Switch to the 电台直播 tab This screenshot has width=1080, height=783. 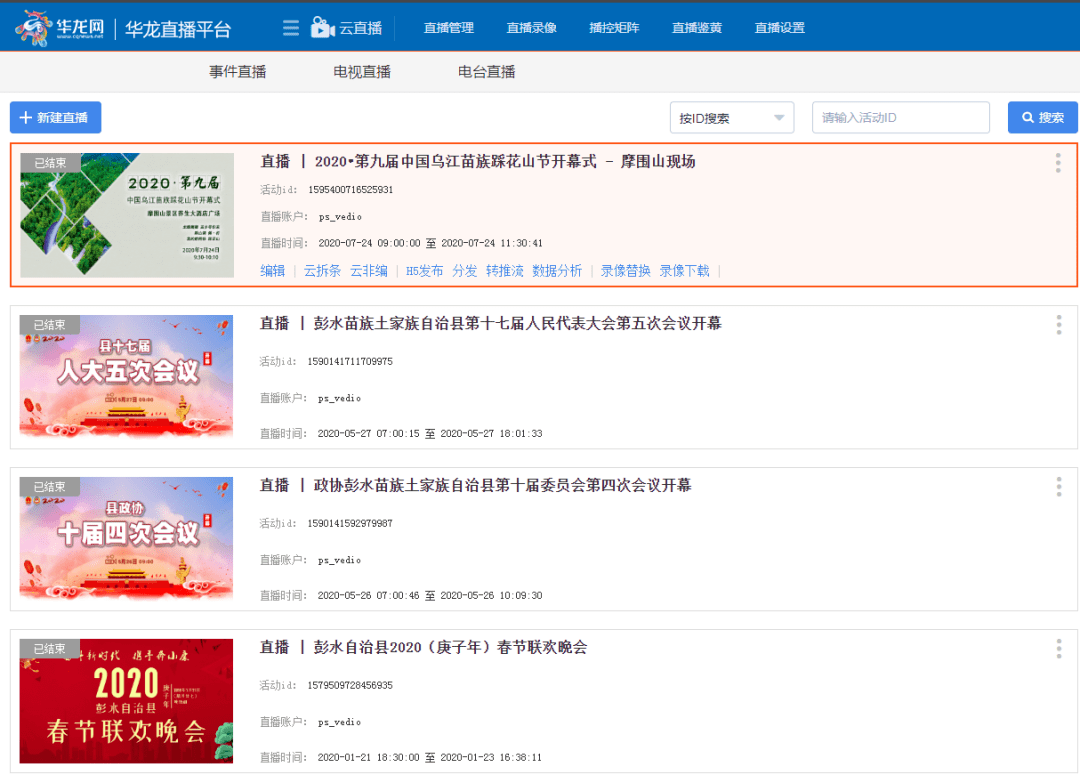click(486, 72)
